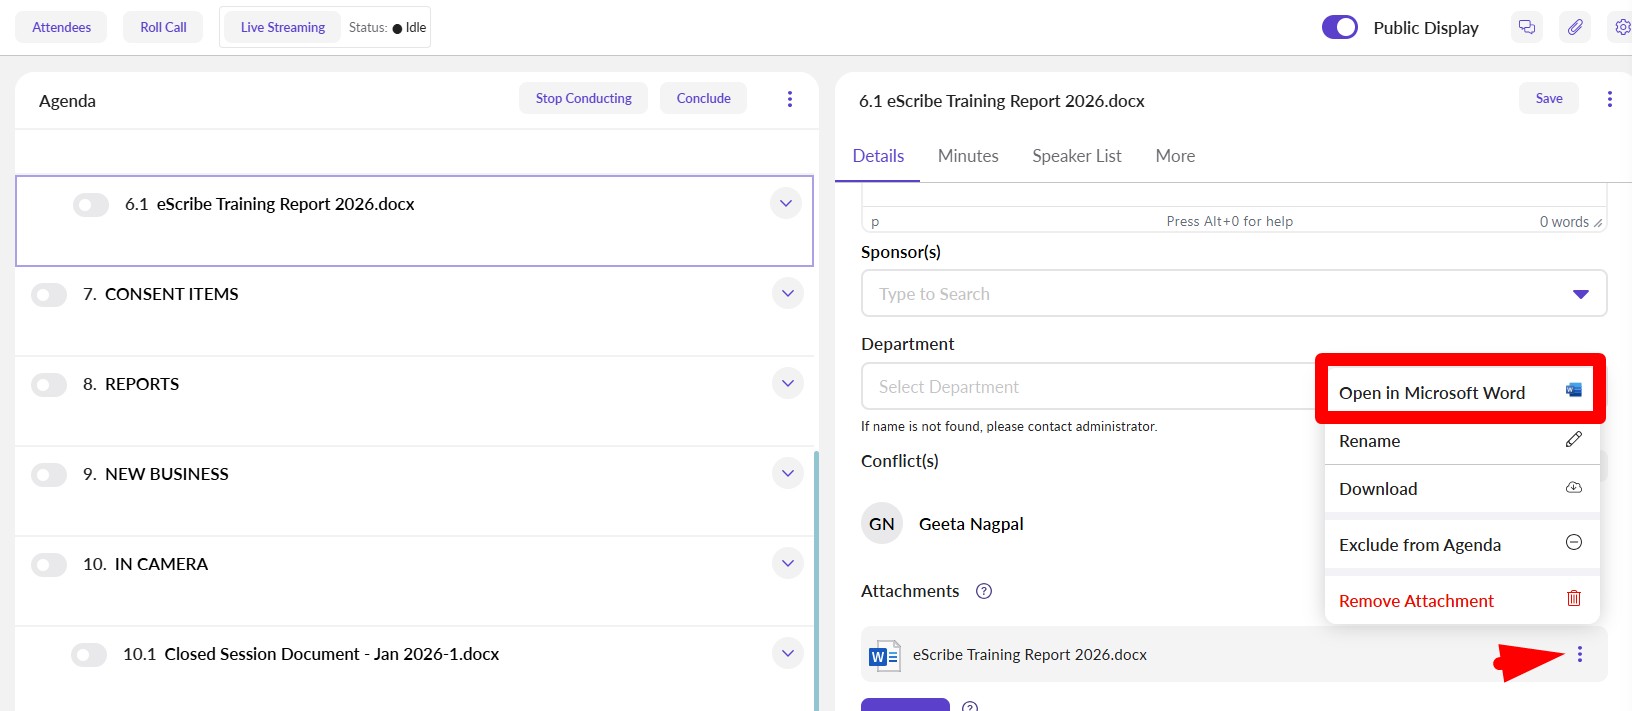Toggle the Public Display switch
The width and height of the screenshot is (1632, 711).
(1340, 27)
